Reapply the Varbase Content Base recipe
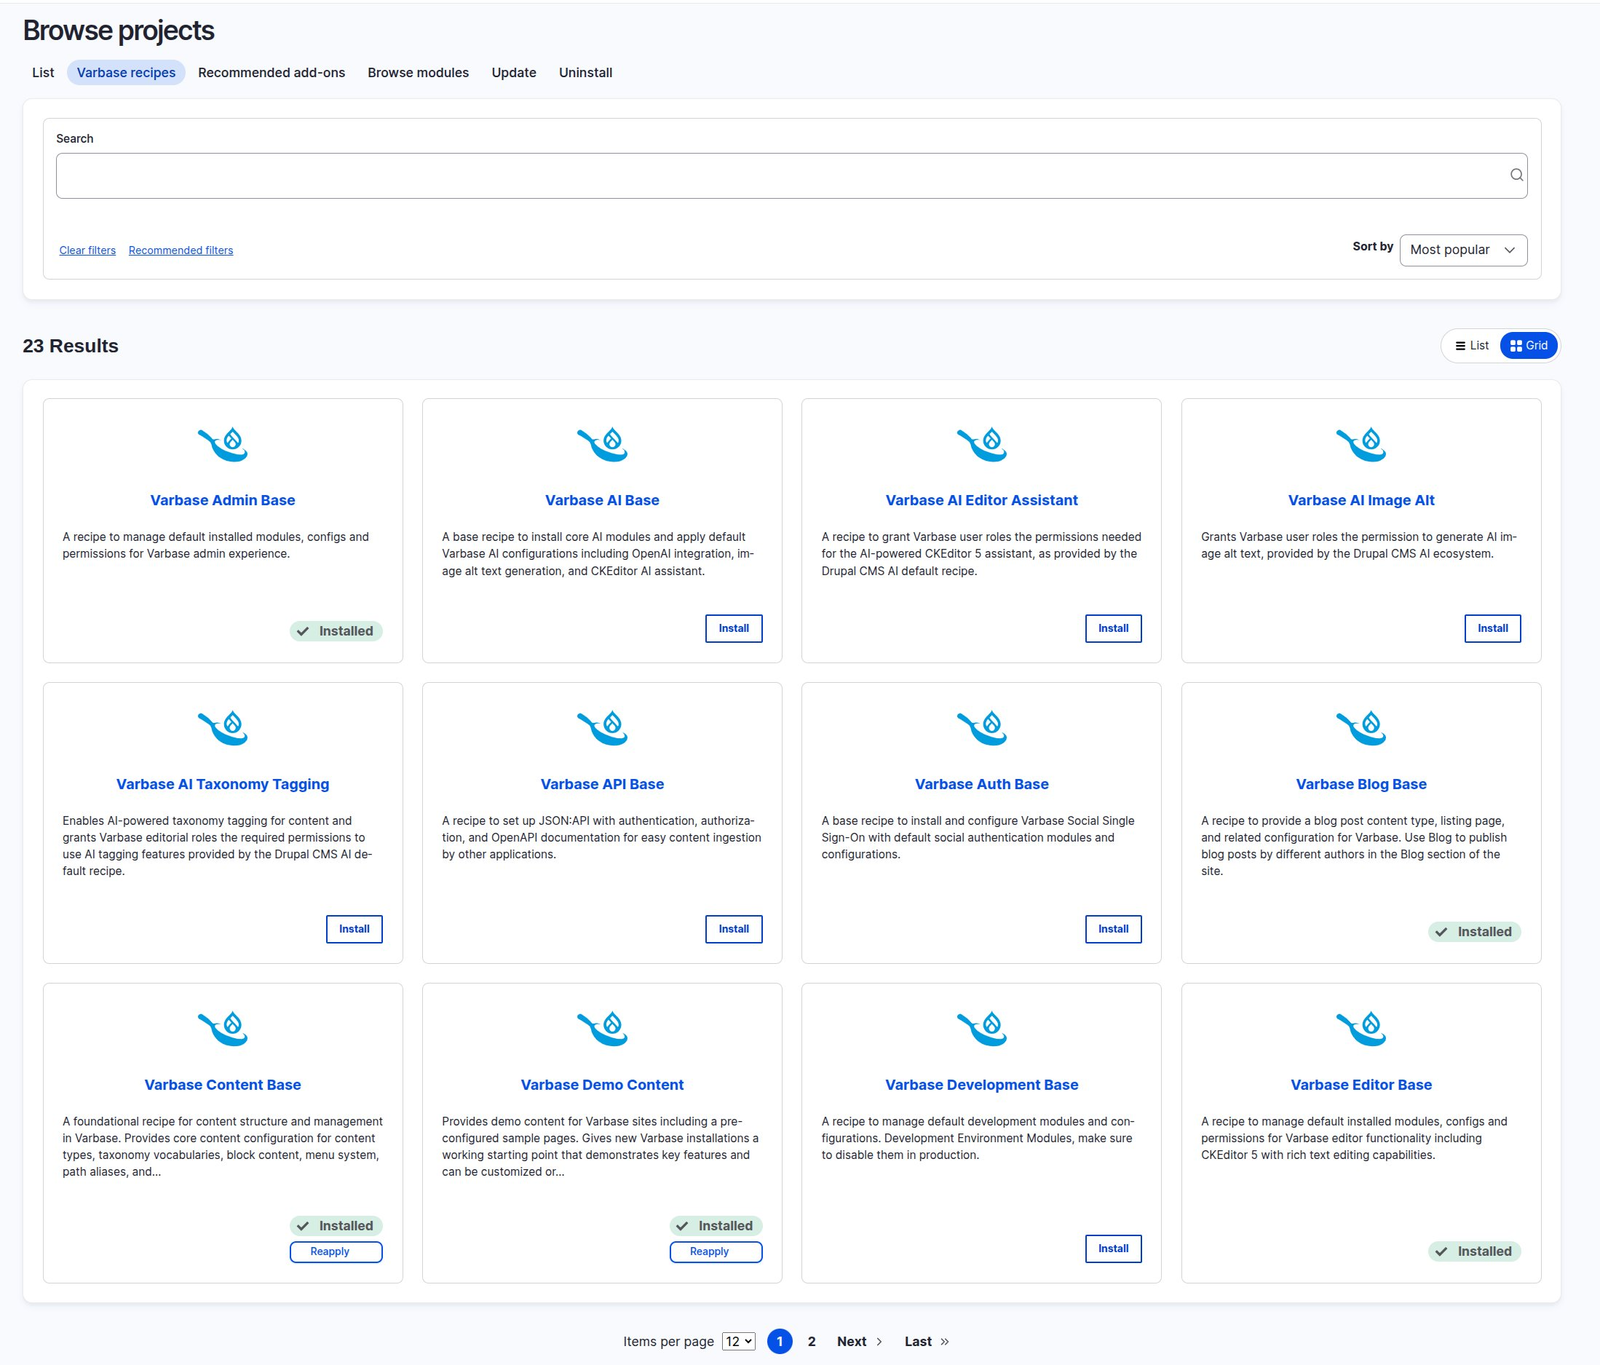1600x1365 pixels. coord(335,1251)
